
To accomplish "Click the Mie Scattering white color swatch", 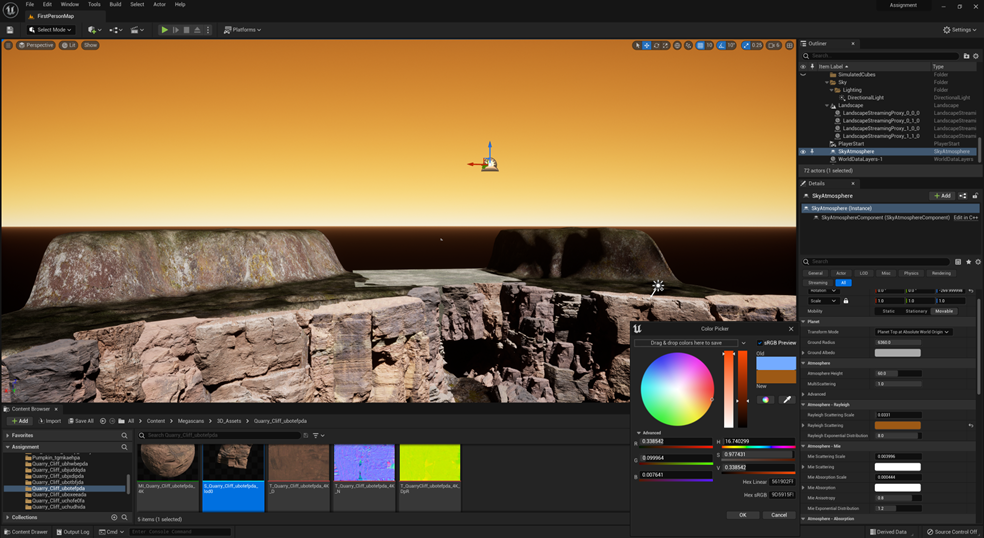I will pos(897,467).
